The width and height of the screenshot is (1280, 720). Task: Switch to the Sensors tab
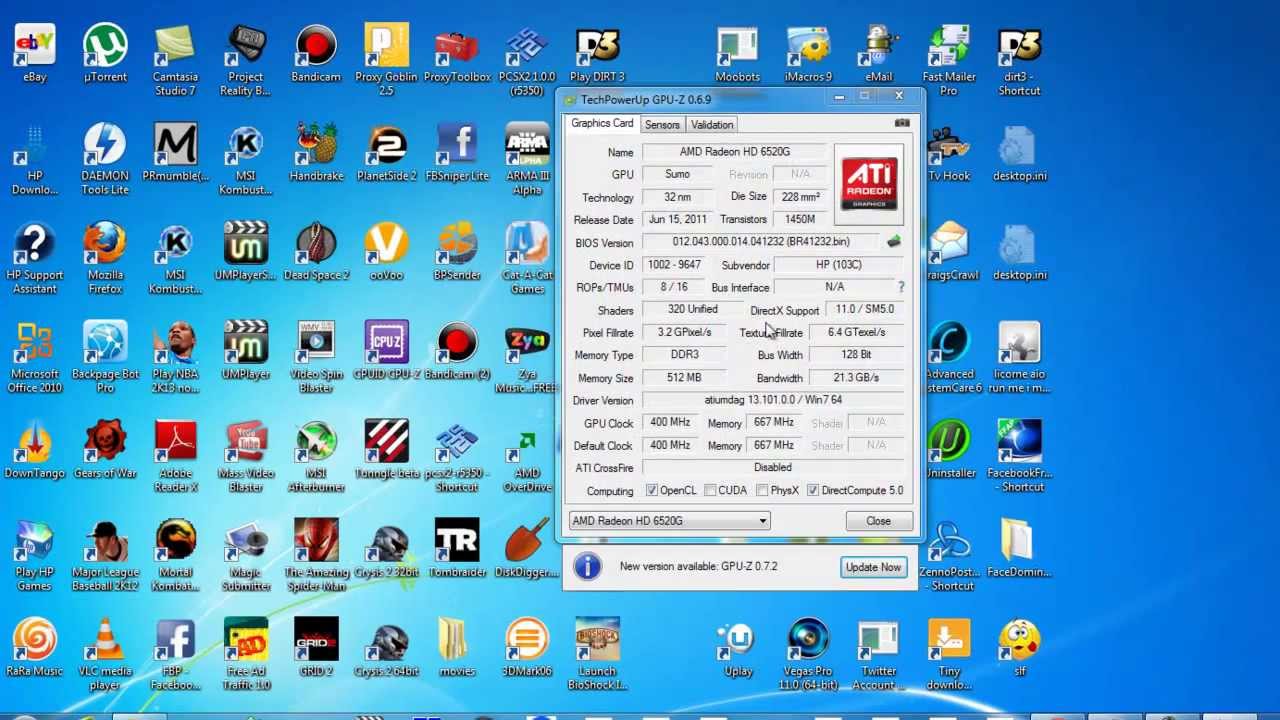click(x=662, y=125)
